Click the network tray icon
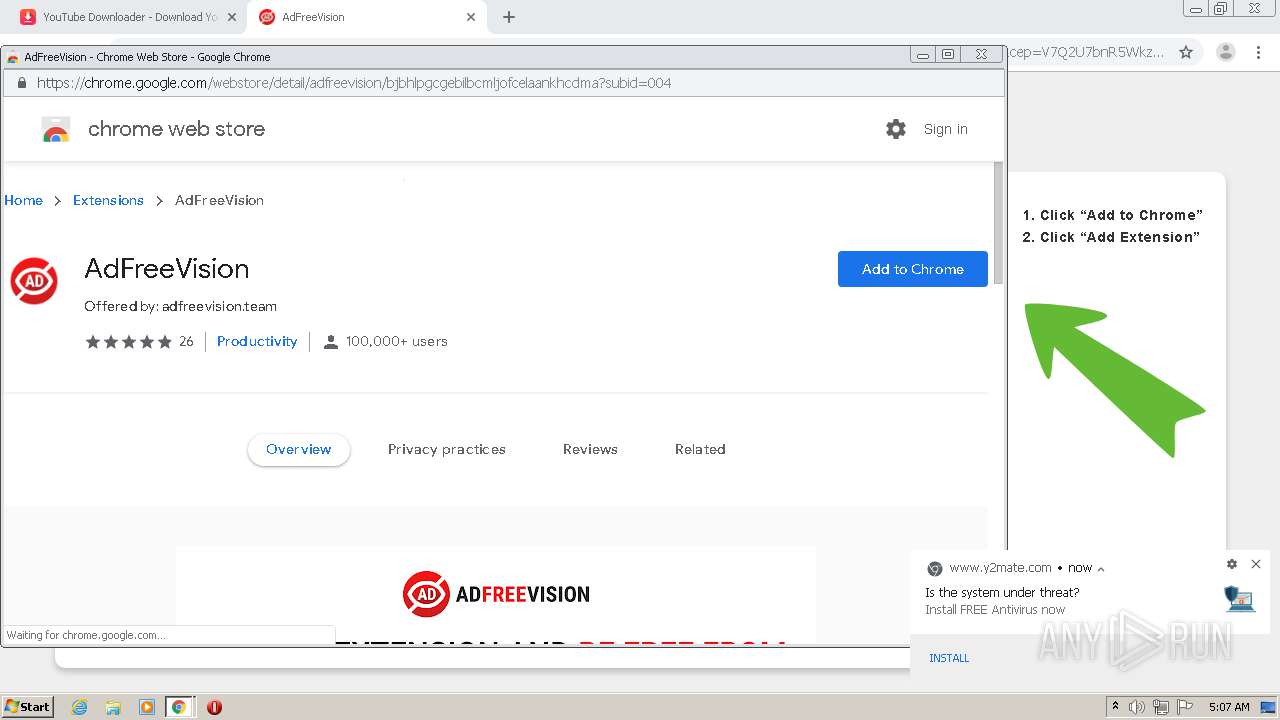 (1161, 707)
